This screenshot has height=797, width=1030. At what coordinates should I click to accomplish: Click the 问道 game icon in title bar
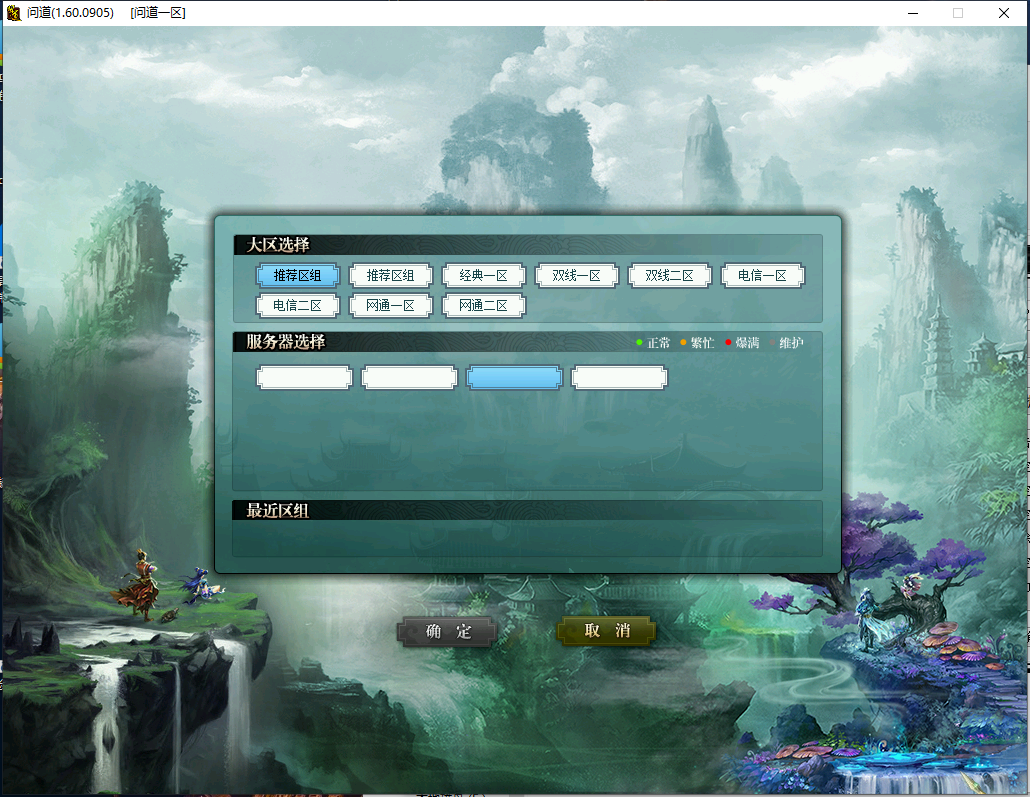13,12
